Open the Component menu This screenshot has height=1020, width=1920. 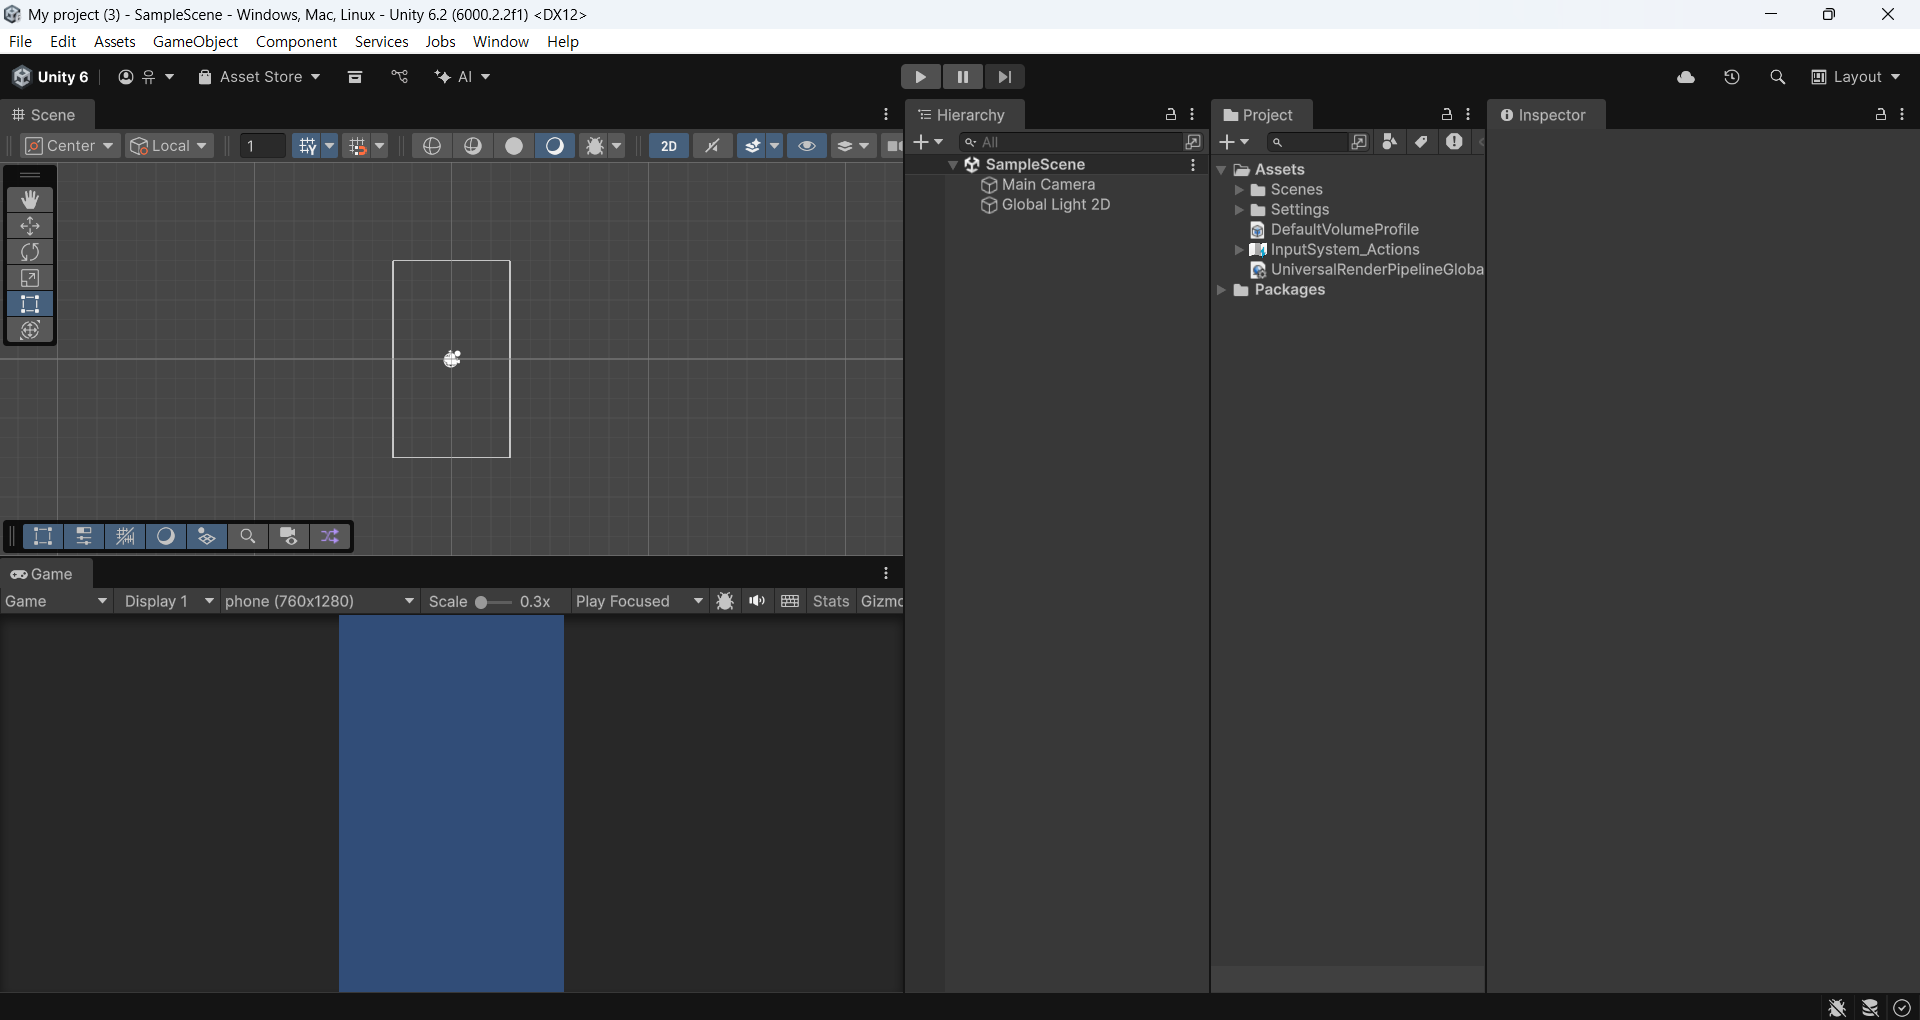pyautogui.click(x=296, y=41)
